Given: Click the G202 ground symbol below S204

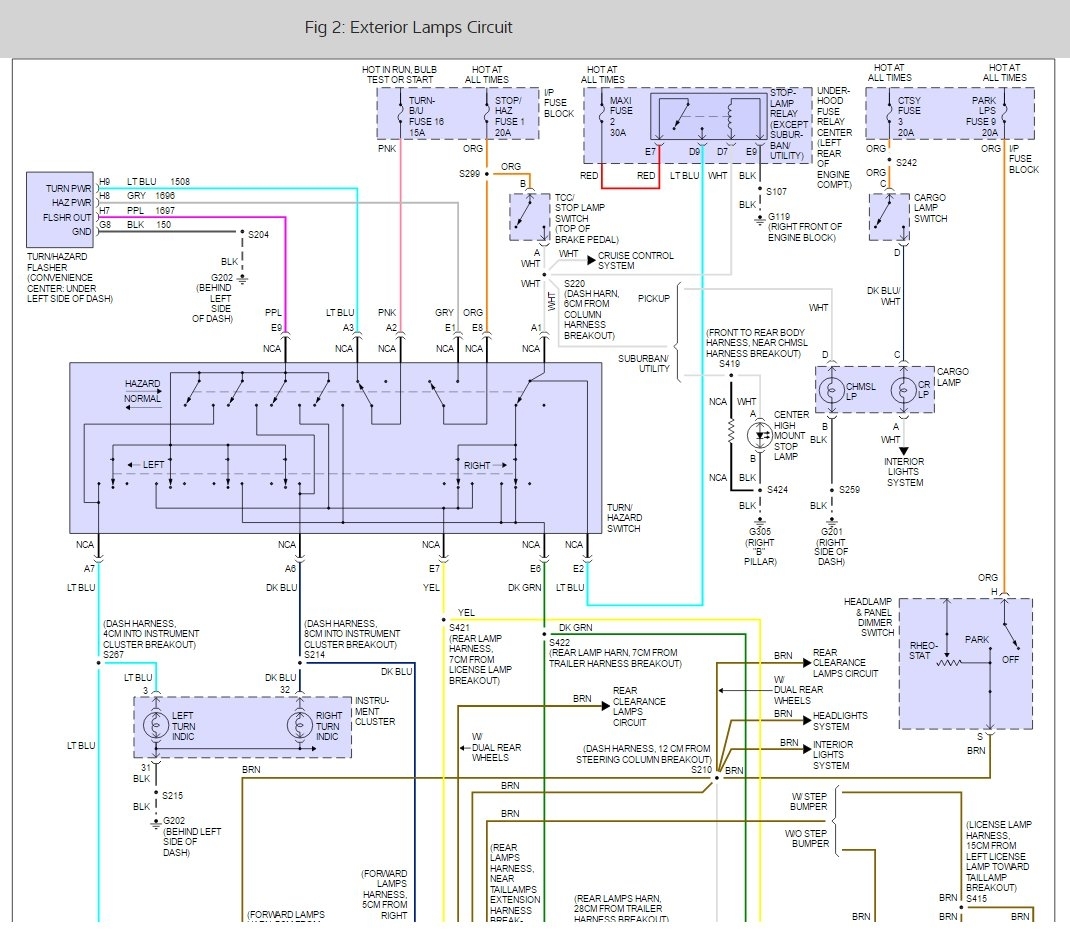Looking at the screenshot, I should (x=242, y=279).
